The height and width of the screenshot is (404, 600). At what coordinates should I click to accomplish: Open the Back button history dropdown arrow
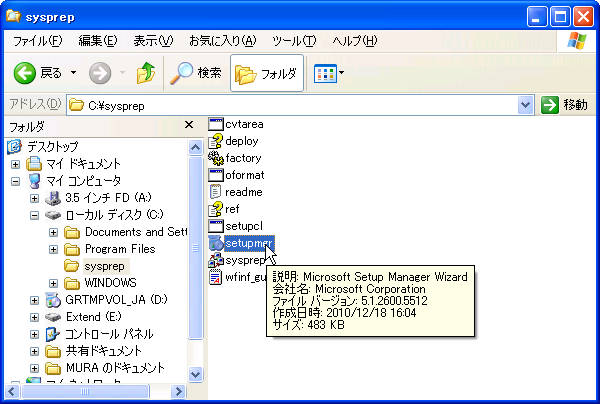[x=73, y=72]
